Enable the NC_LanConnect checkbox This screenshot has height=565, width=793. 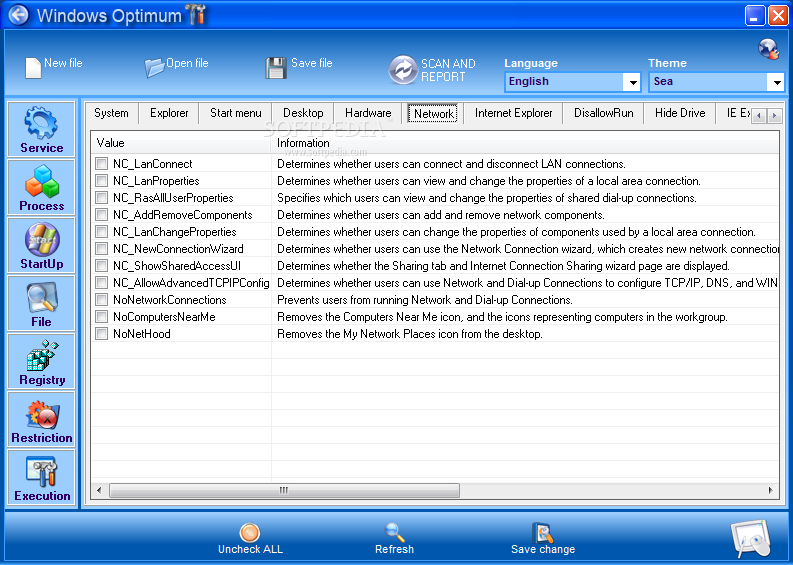[x=102, y=163]
